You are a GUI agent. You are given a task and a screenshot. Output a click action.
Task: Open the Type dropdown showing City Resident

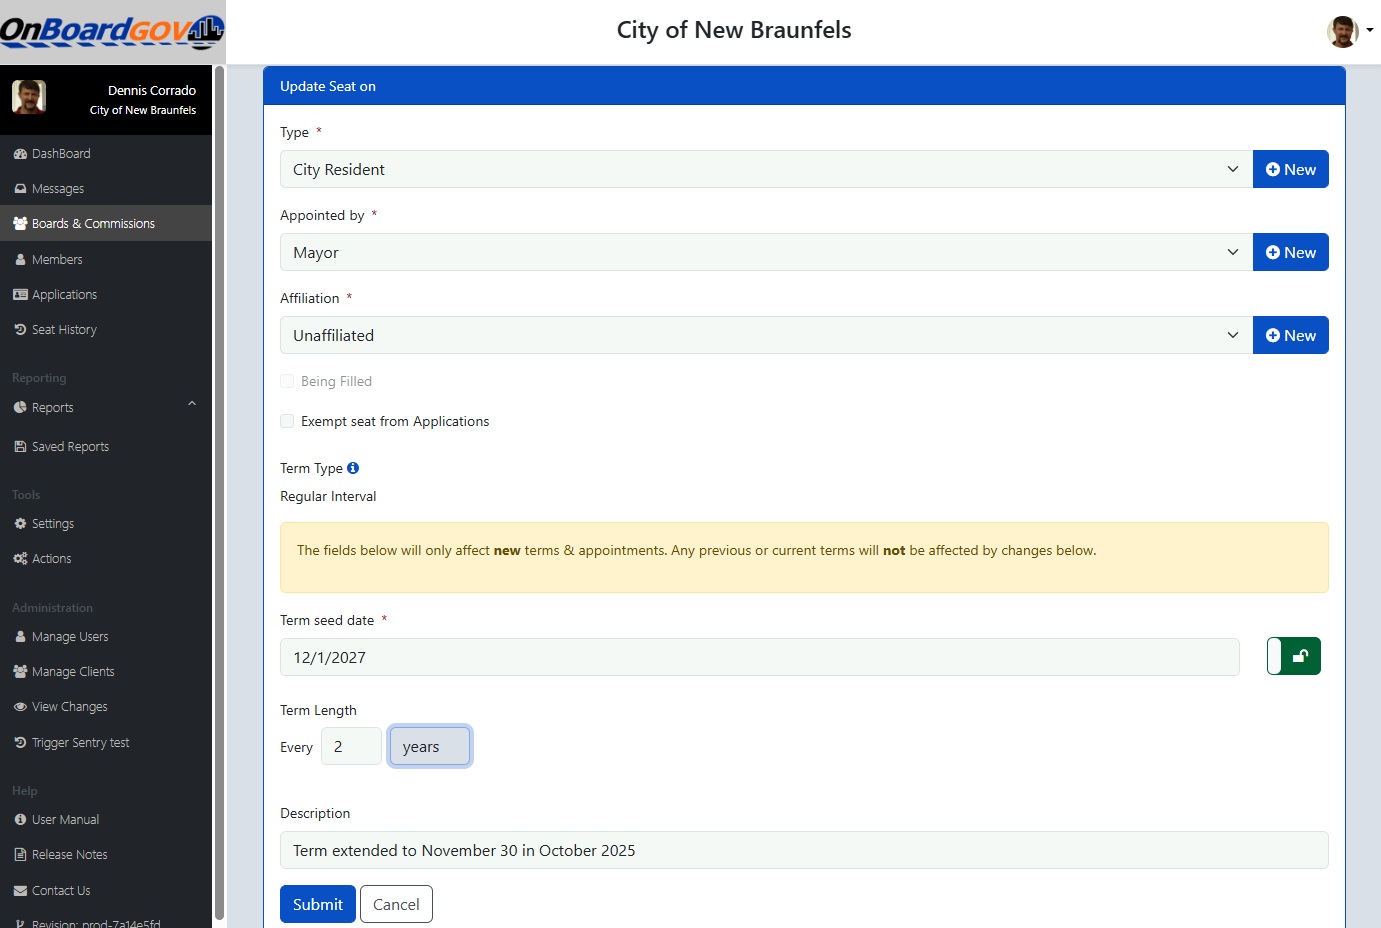click(x=766, y=169)
